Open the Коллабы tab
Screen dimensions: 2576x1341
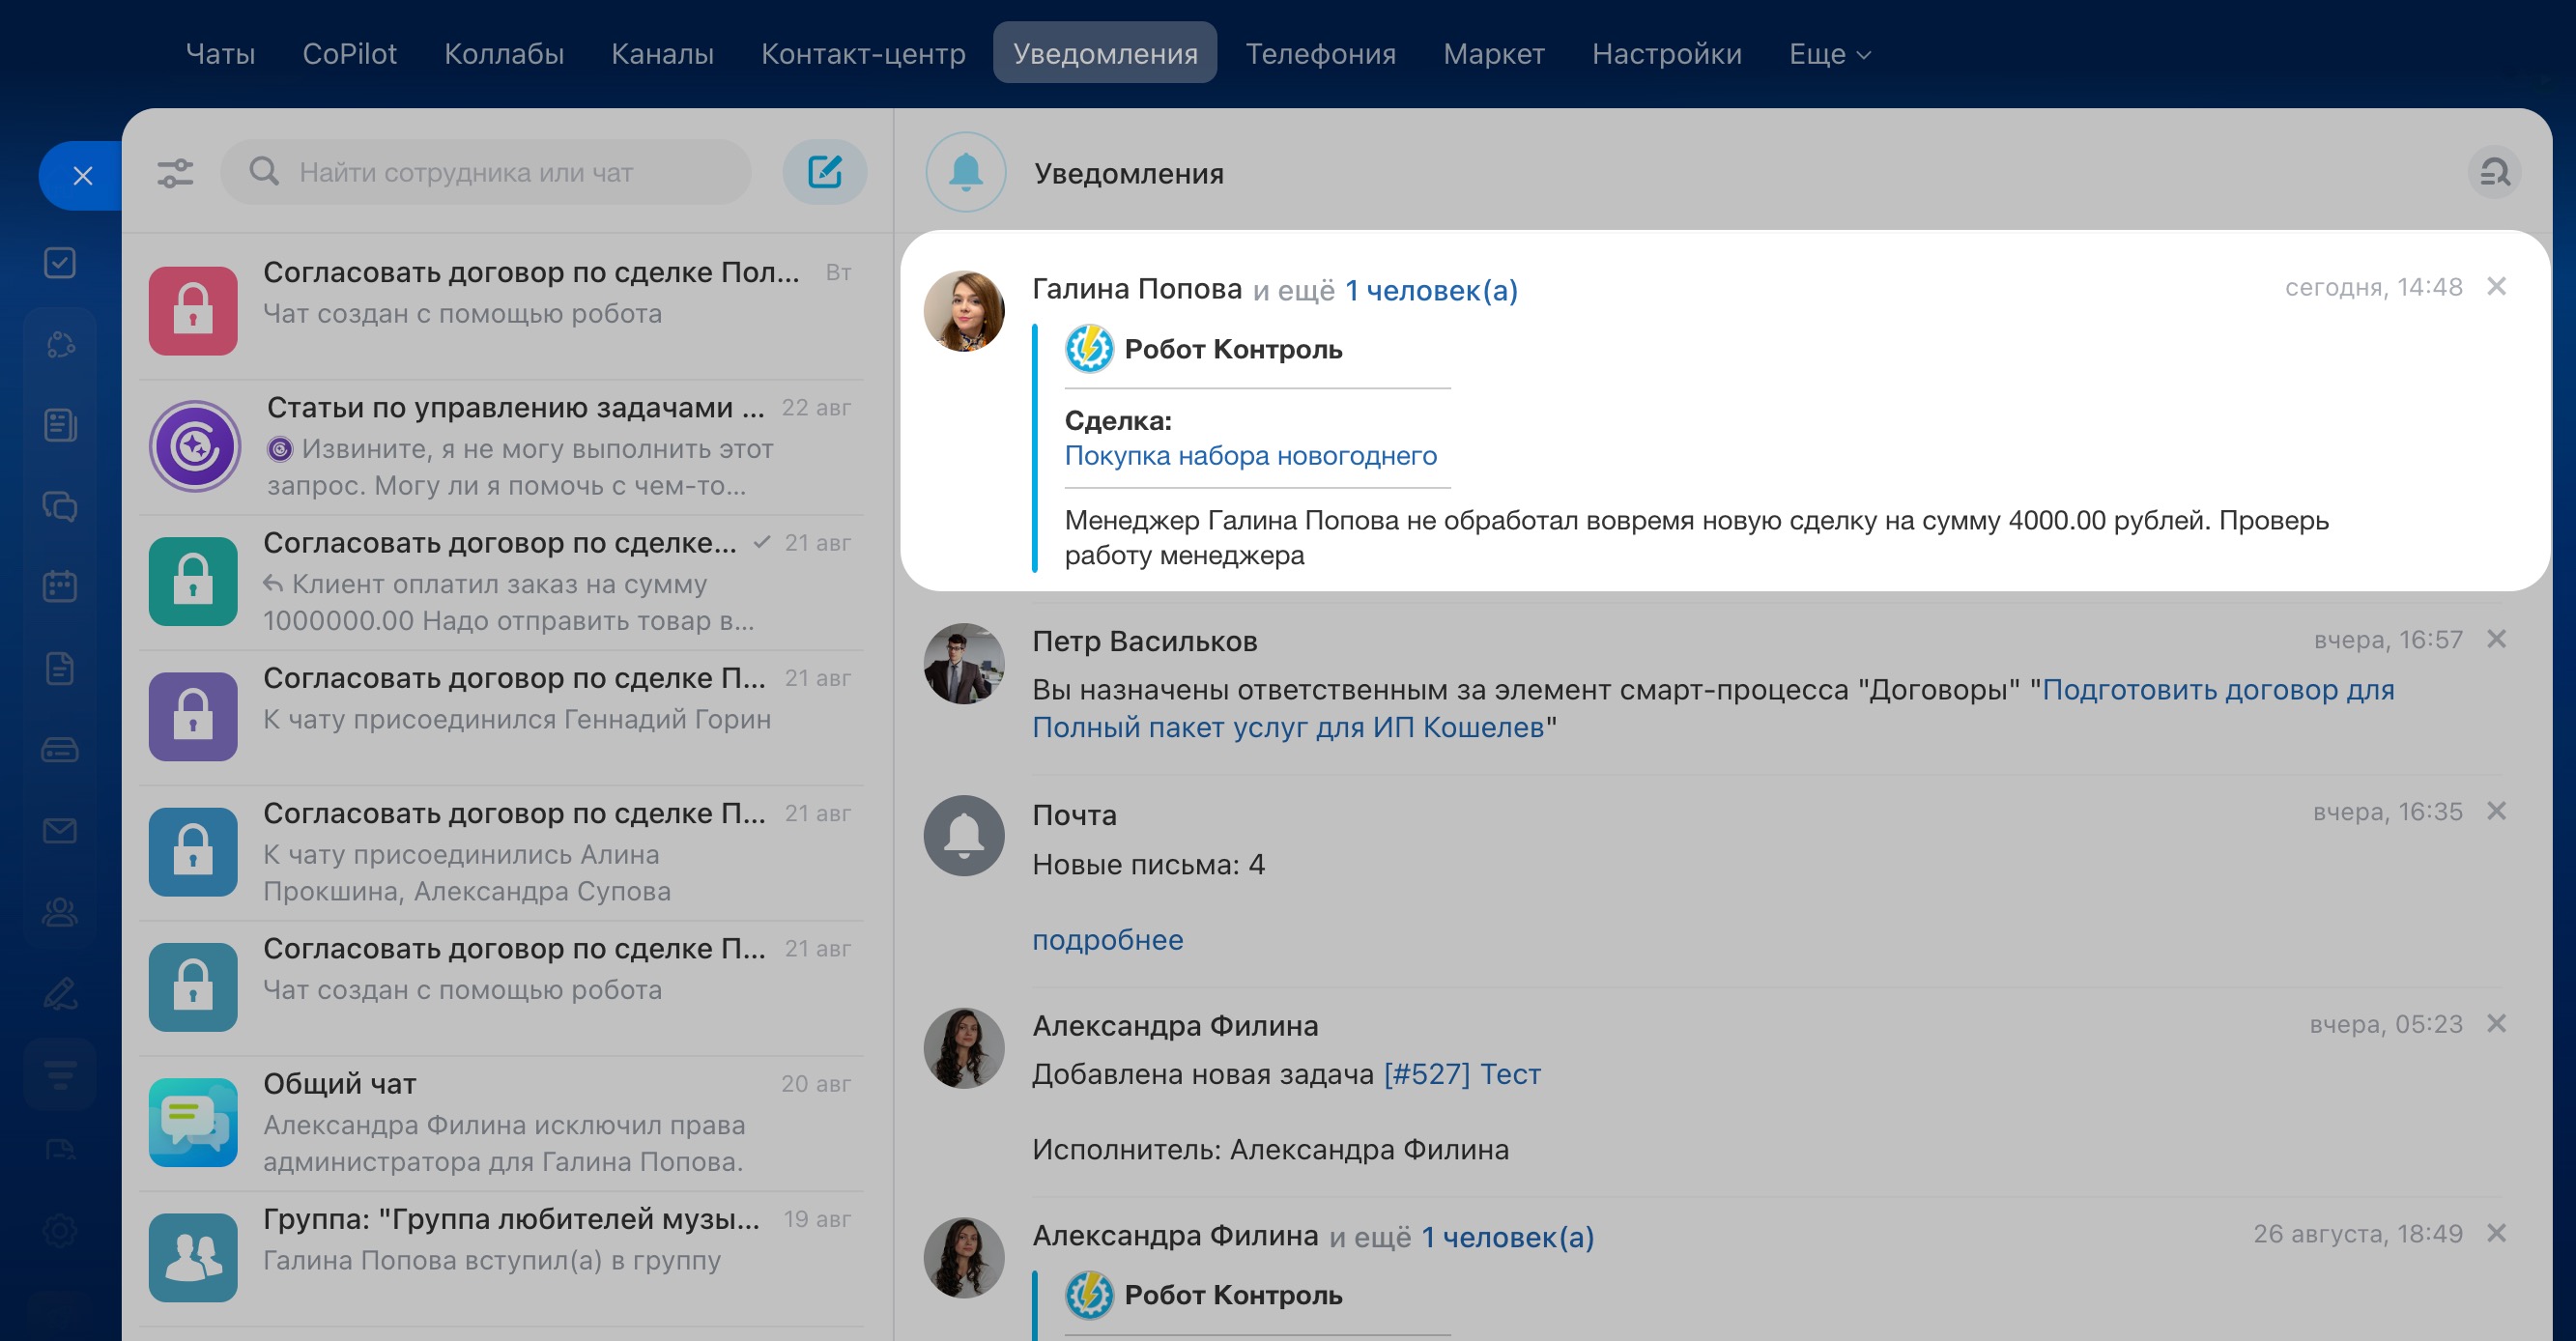coord(504,53)
